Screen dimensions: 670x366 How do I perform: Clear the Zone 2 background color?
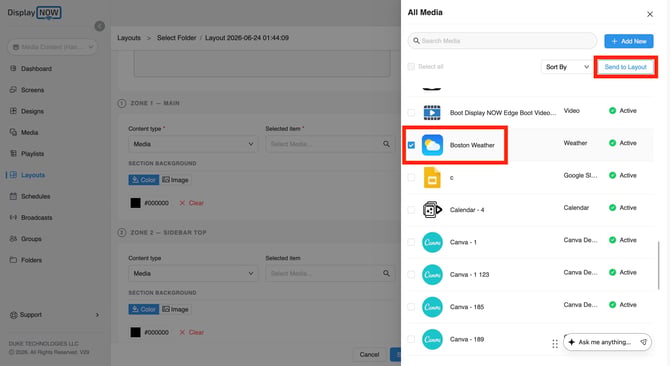[x=191, y=332]
